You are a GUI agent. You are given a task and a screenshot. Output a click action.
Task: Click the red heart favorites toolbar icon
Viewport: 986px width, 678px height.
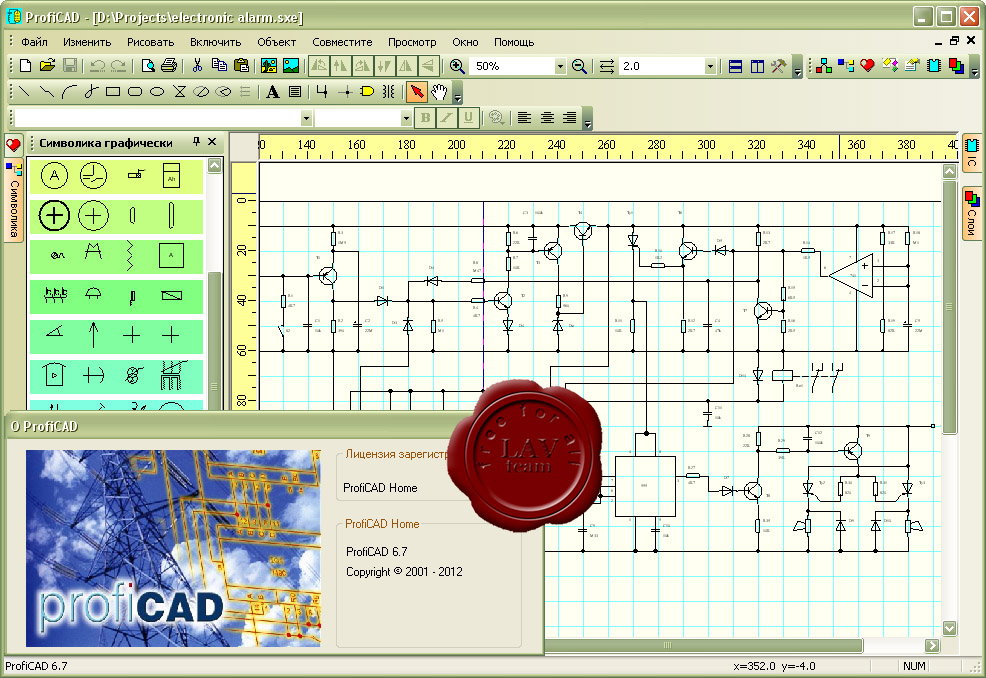867,65
